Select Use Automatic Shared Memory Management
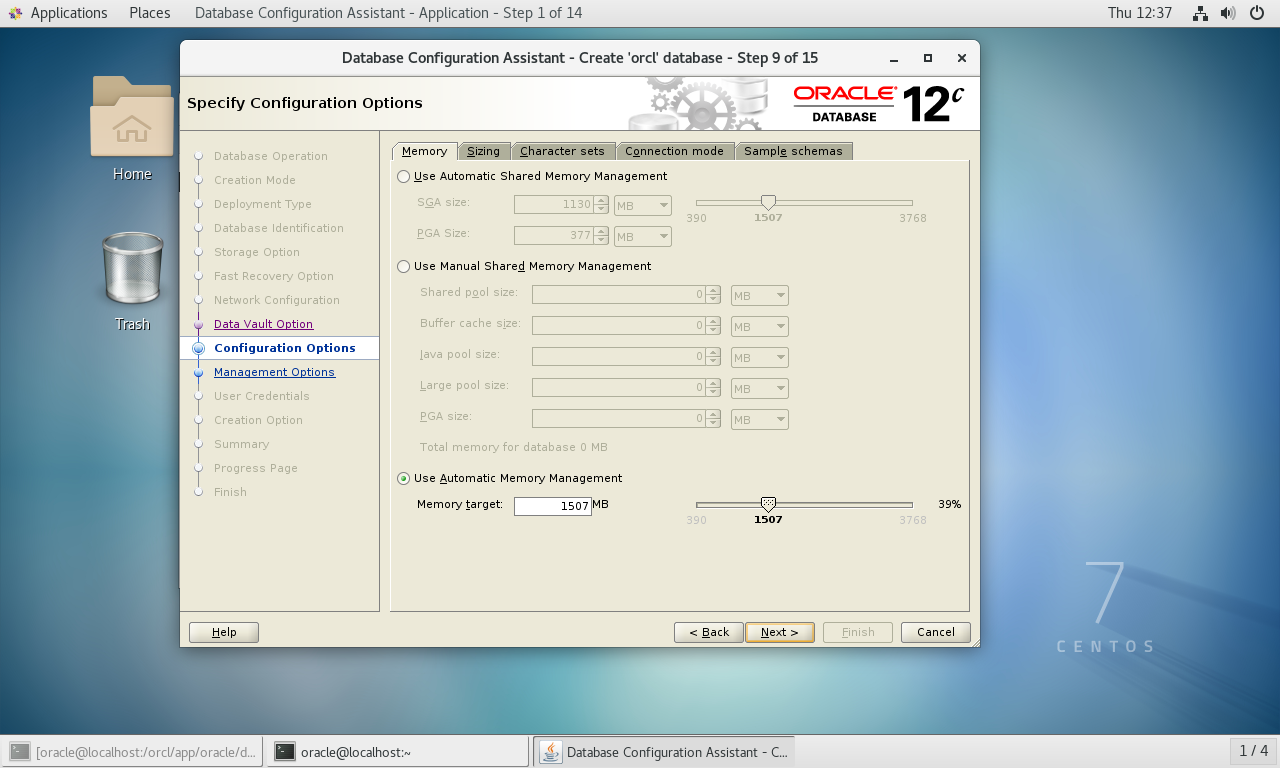1280x768 pixels. coord(403,176)
